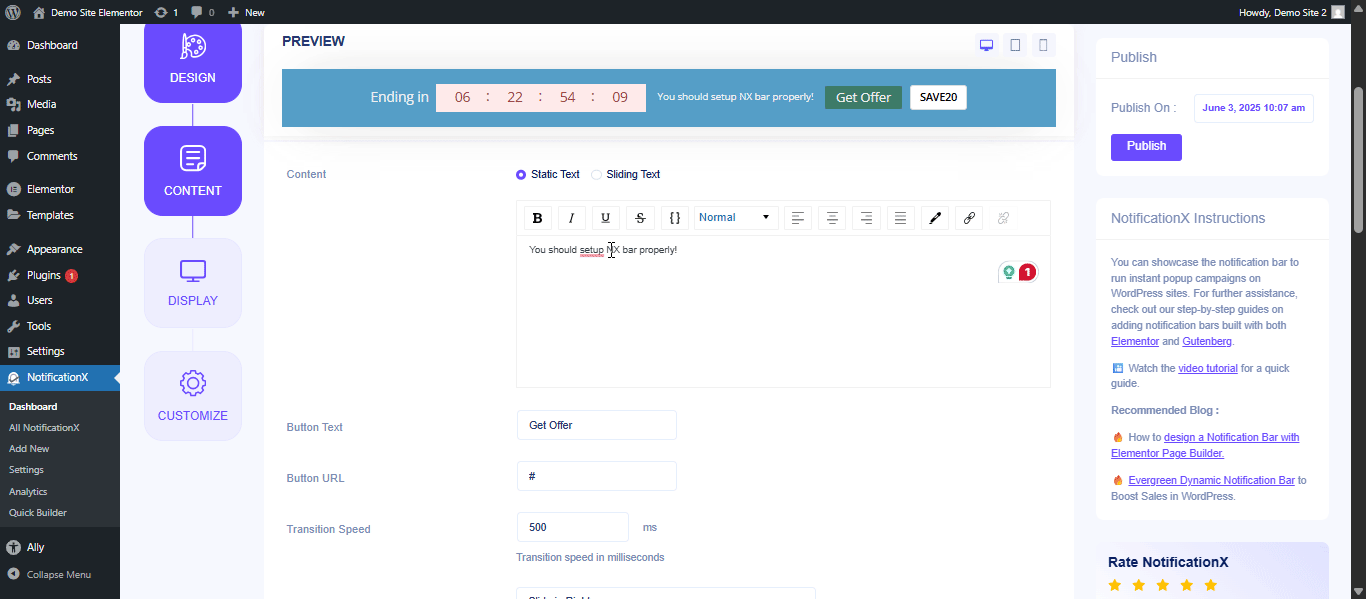Go to Display step
Screen dimensions: 1366x599
pos(193,283)
